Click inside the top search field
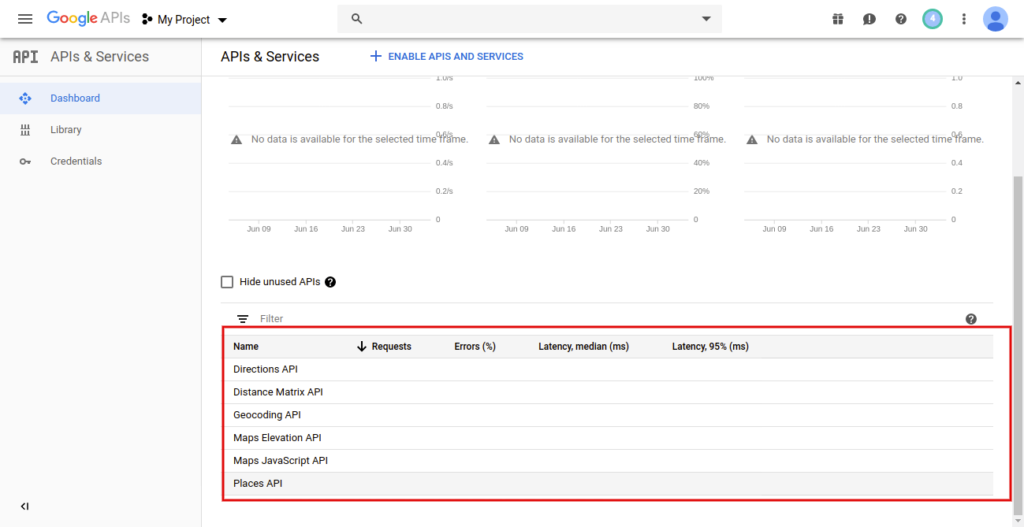The width and height of the screenshot is (1024, 527). 530,19
